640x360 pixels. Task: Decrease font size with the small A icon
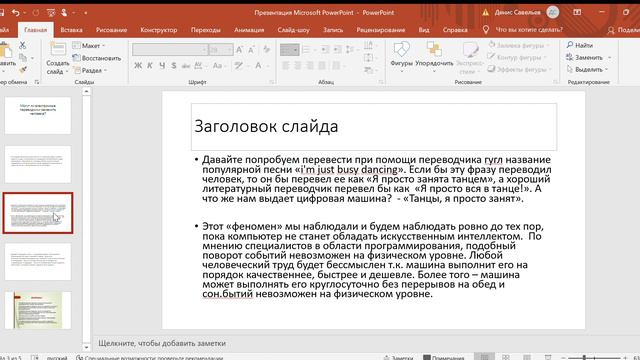point(251,50)
